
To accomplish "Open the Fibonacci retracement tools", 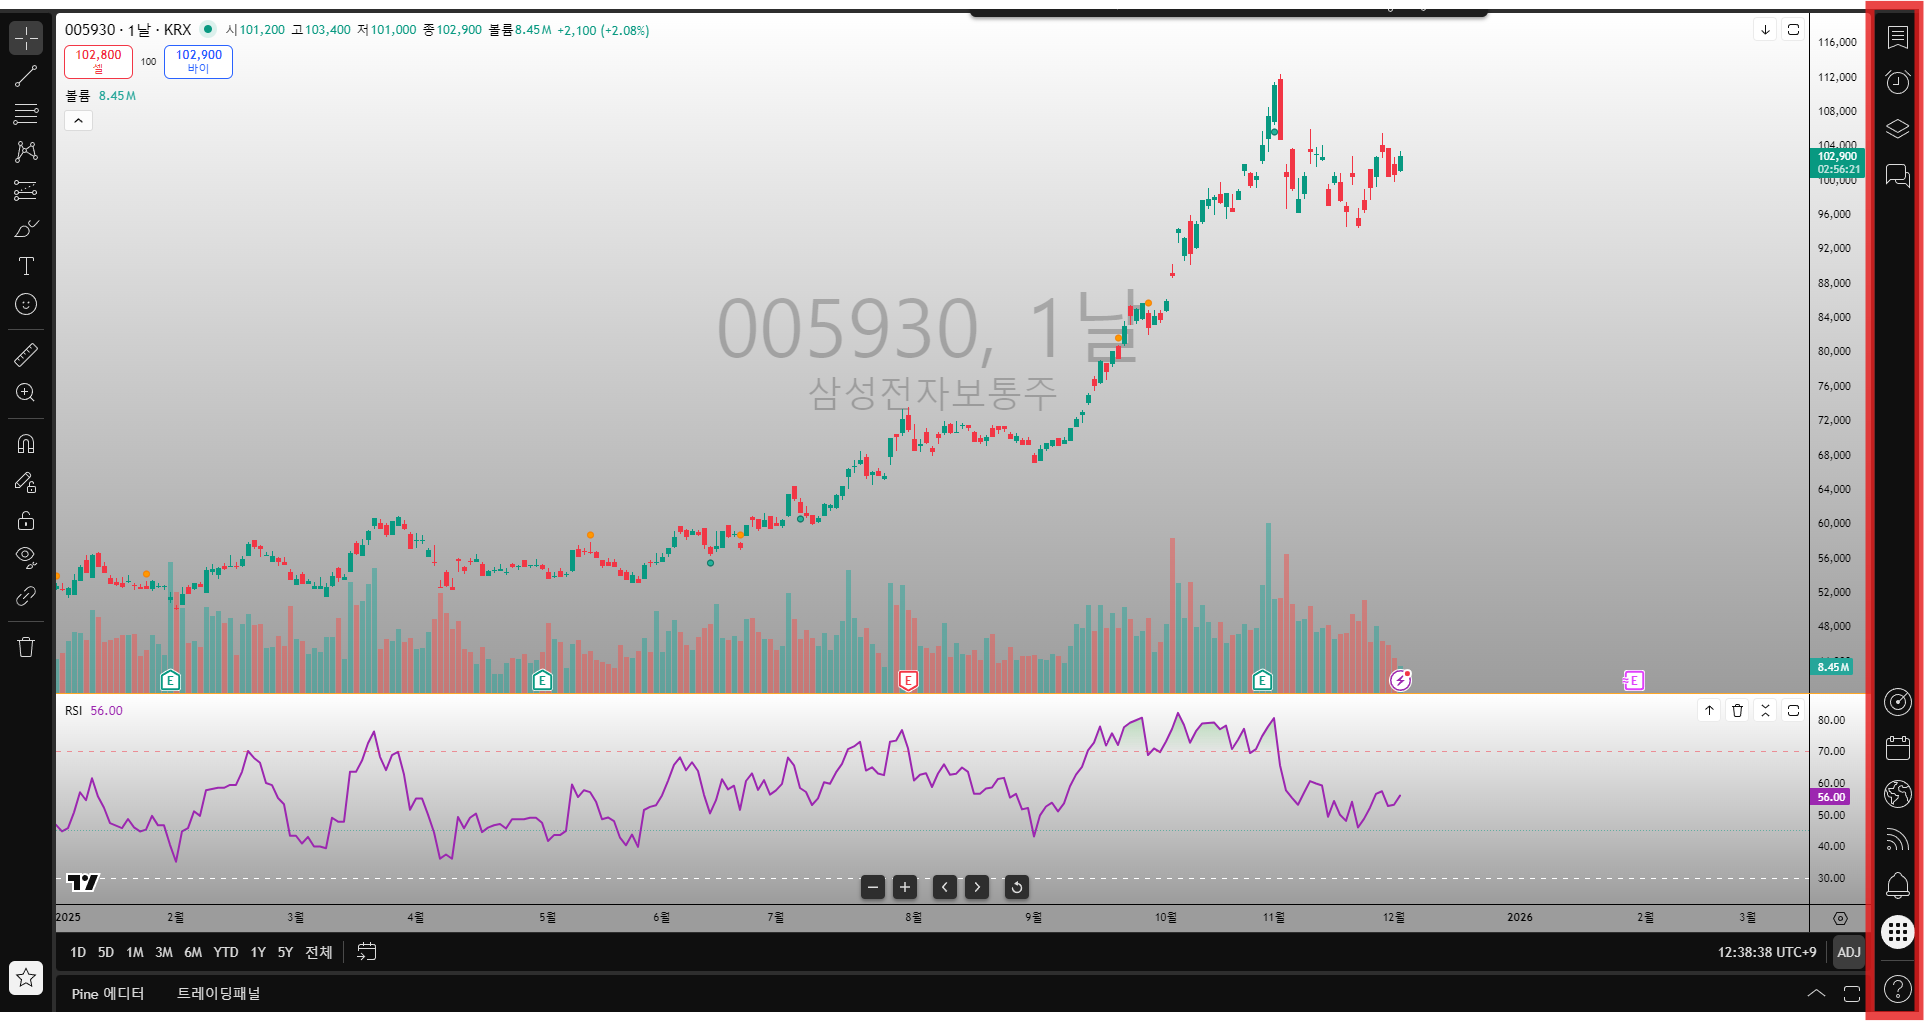I will pos(26,114).
